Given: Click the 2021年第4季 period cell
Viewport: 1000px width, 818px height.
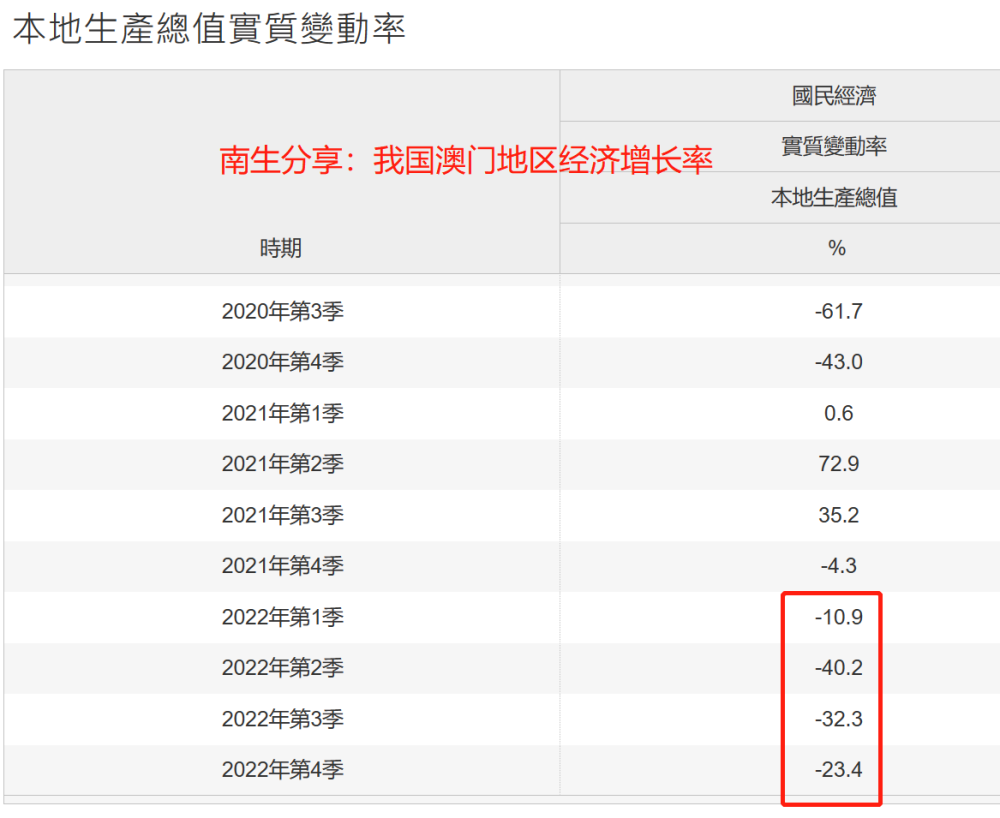Looking at the screenshot, I should [283, 566].
